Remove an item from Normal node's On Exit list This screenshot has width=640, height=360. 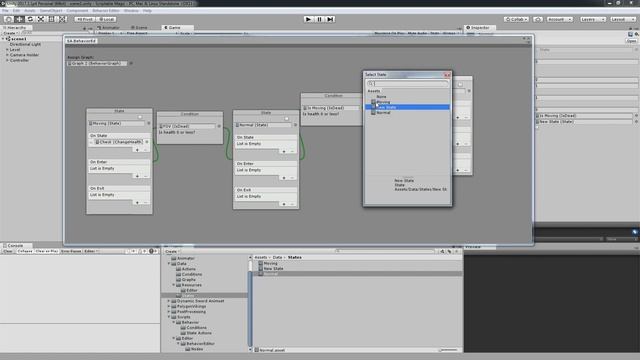click(292, 204)
